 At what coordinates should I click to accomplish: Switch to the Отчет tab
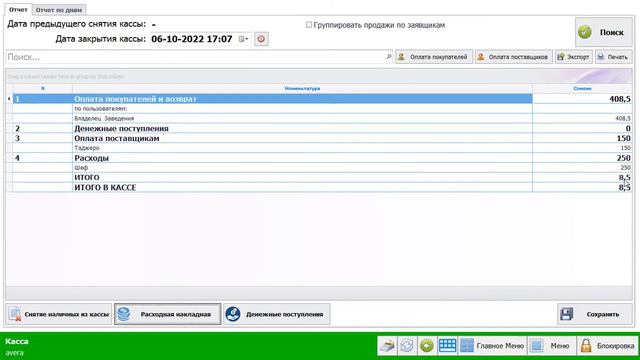(x=18, y=9)
